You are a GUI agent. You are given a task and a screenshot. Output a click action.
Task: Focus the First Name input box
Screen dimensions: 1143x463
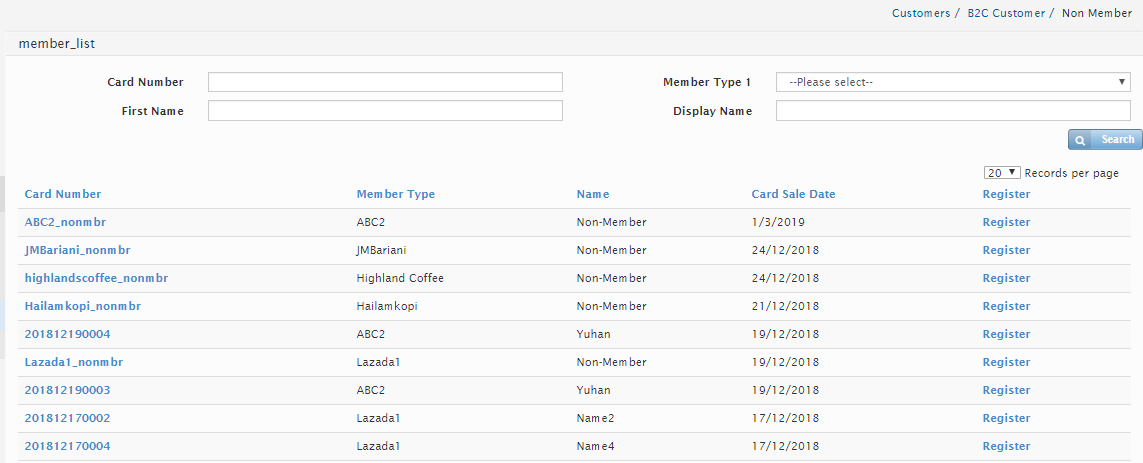(385, 111)
